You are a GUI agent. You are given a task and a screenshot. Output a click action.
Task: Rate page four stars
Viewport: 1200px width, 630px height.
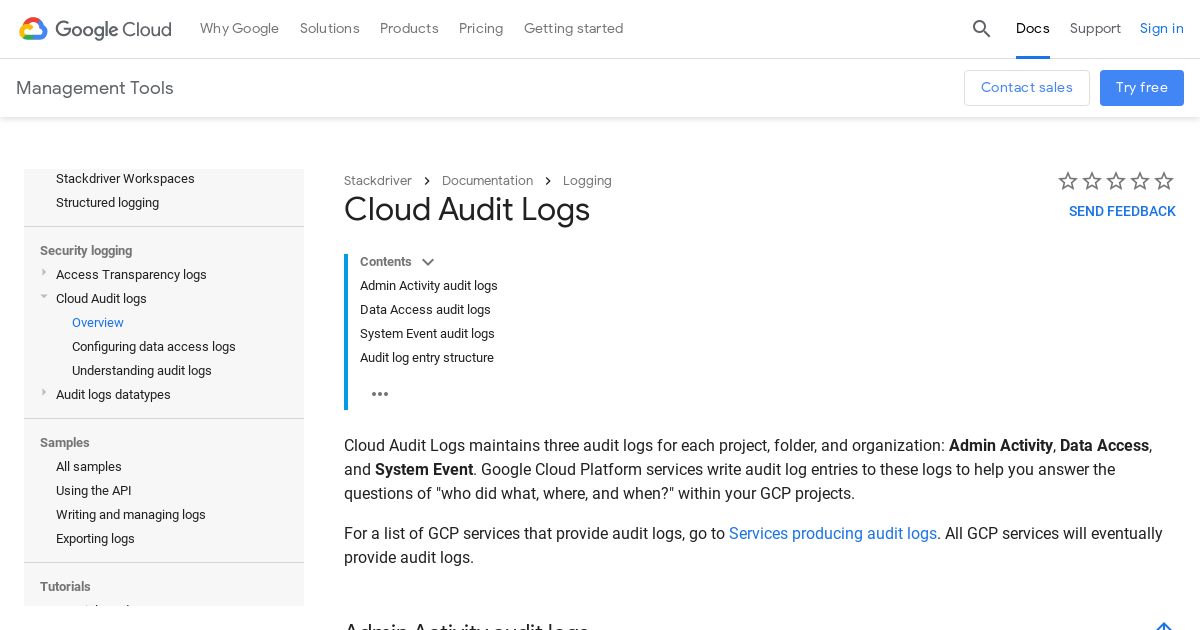click(1140, 181)
